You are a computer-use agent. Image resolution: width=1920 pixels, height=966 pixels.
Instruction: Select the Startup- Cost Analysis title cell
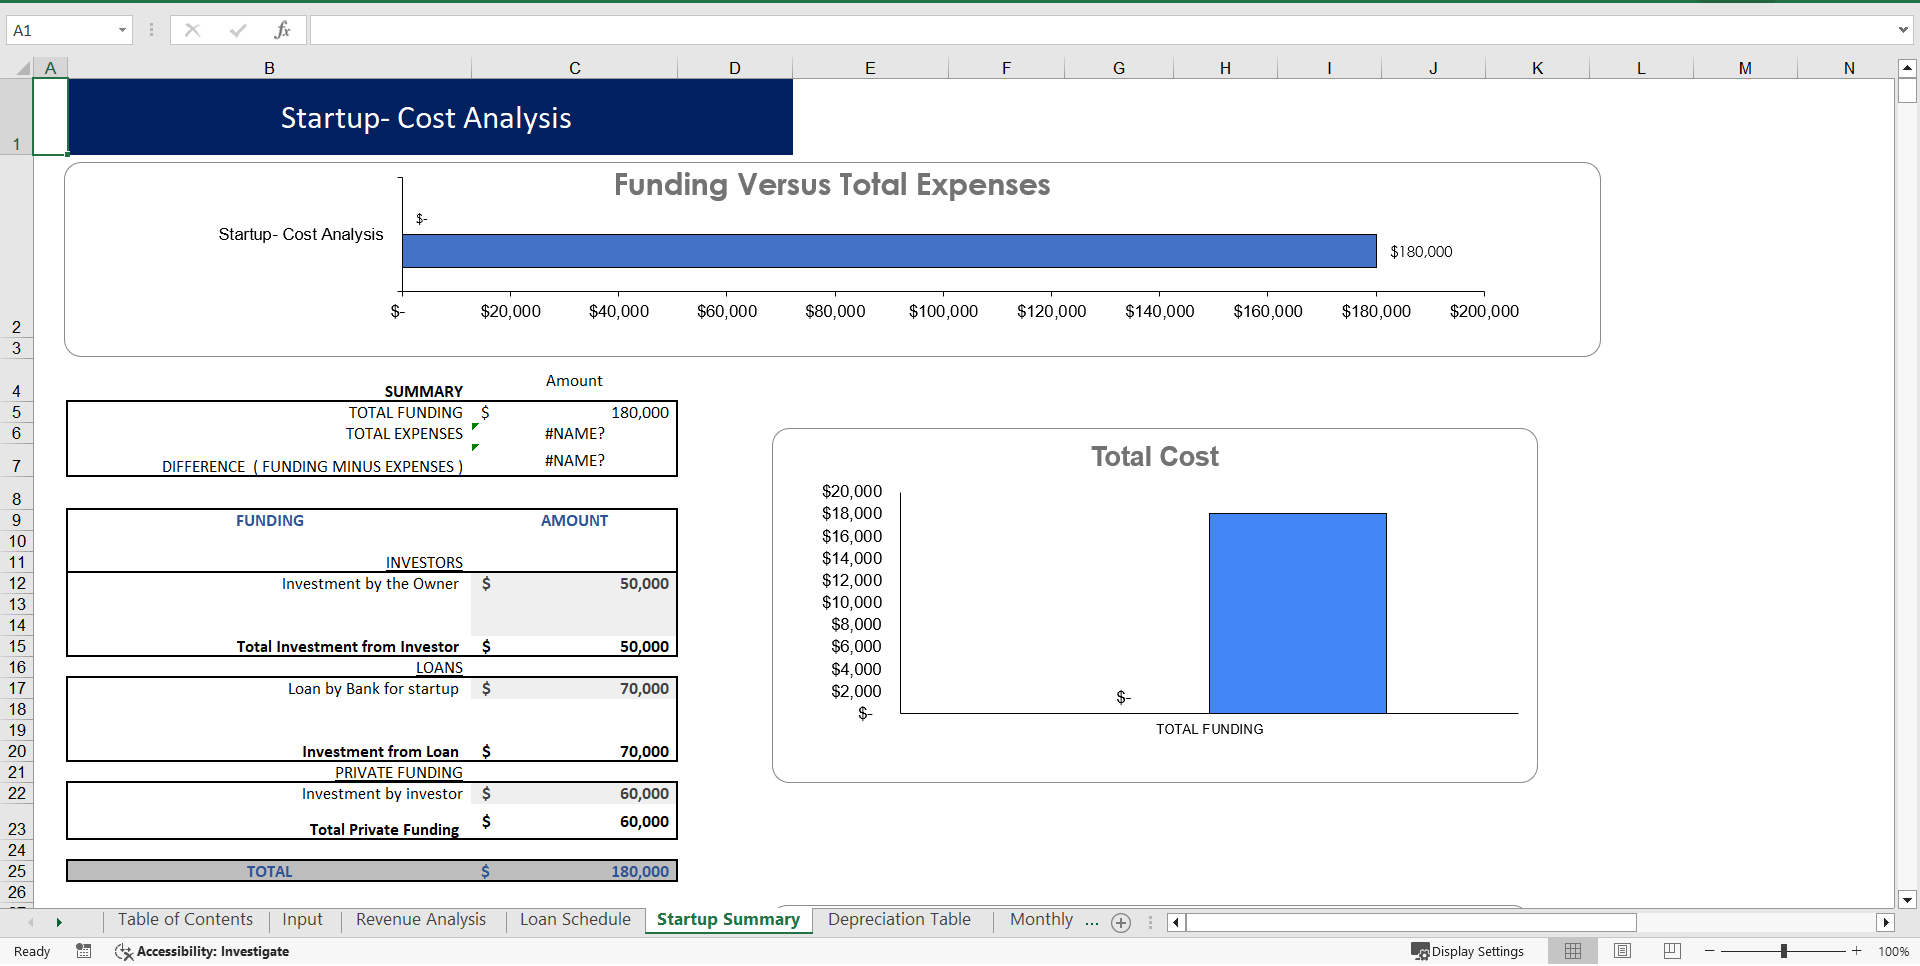pos(430,117)
